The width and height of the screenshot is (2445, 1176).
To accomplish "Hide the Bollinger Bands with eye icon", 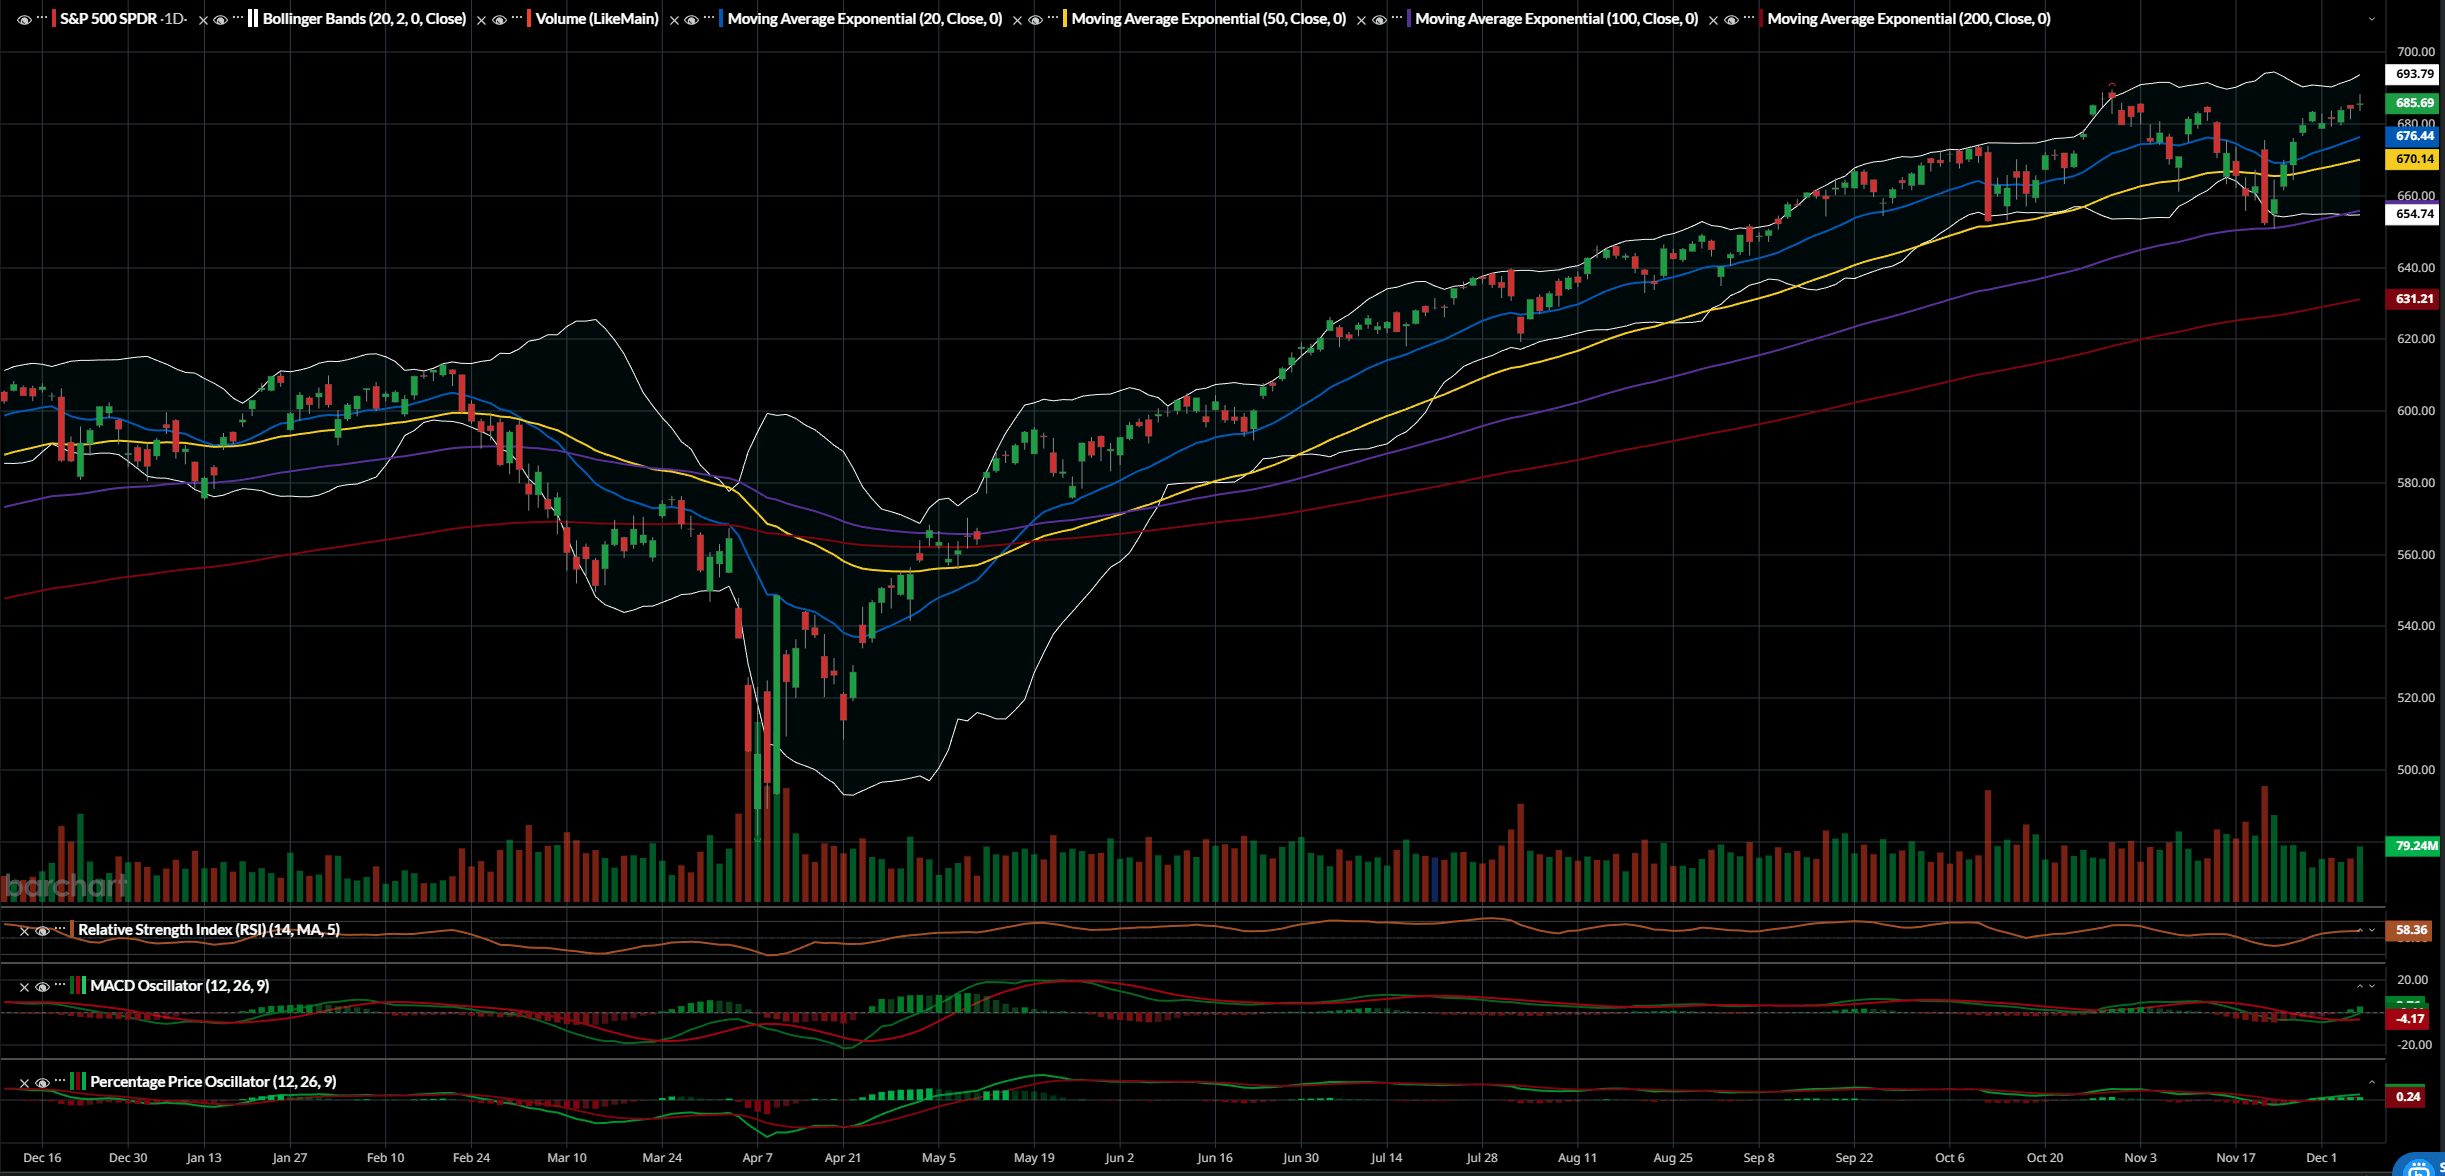I will point(221,20).
